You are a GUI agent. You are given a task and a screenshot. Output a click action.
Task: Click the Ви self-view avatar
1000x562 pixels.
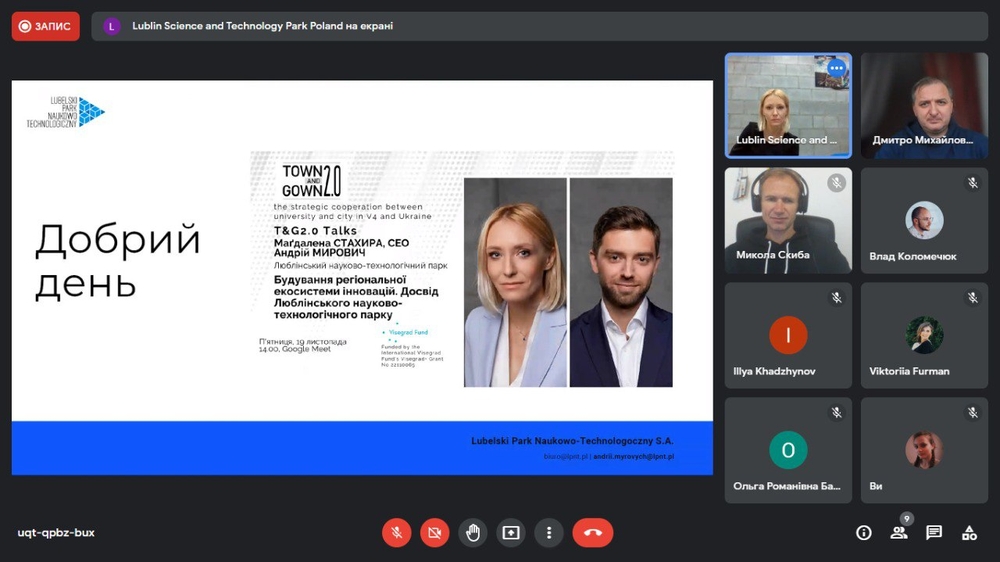[x=924, y=450]
